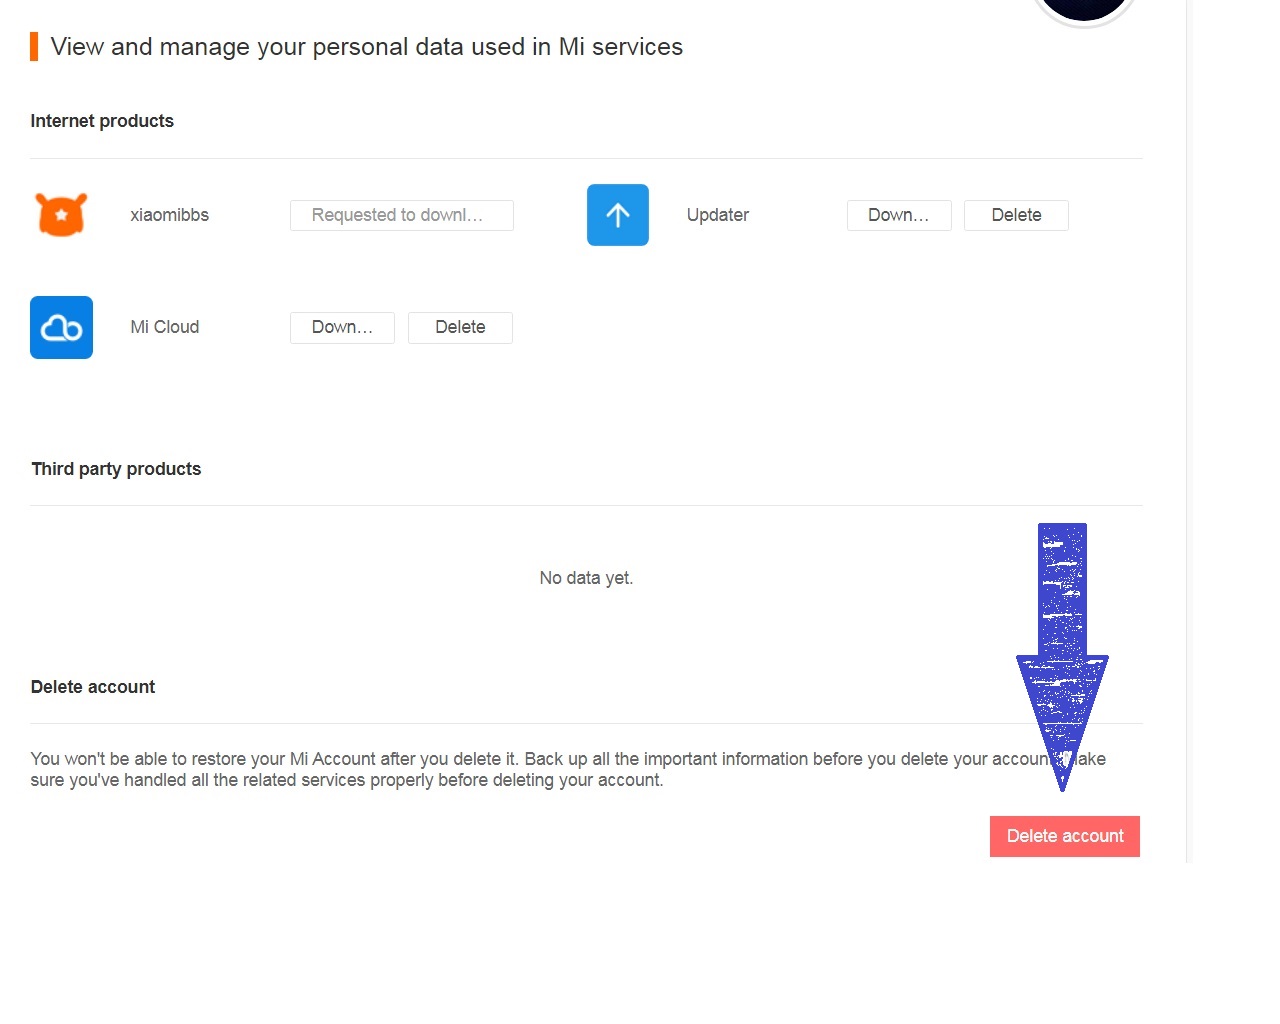The image size is (1280, 1024).
Task: Click the Internet products heading
Action: pyautogui.click(x=102, y=121)
